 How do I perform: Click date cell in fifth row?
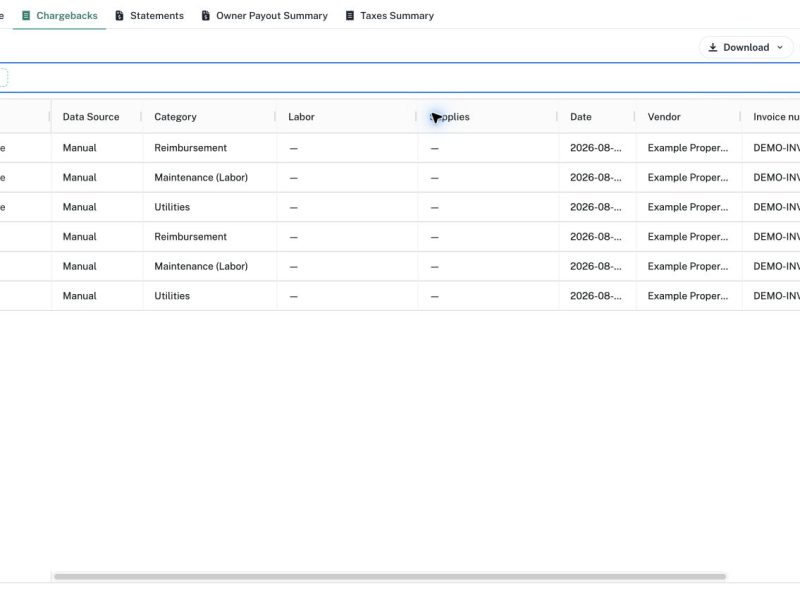point(595,266)
